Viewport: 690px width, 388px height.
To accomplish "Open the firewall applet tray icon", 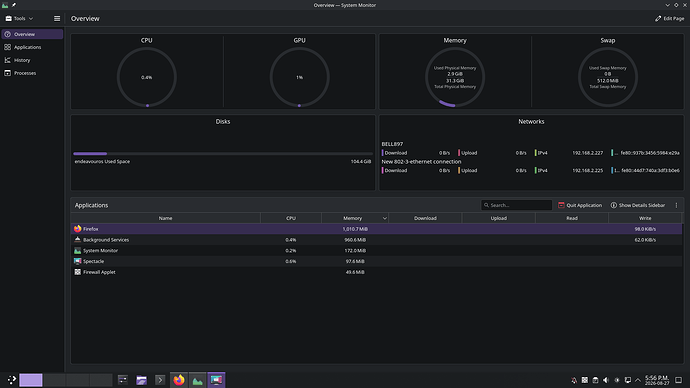I will [x=584, y=380].
